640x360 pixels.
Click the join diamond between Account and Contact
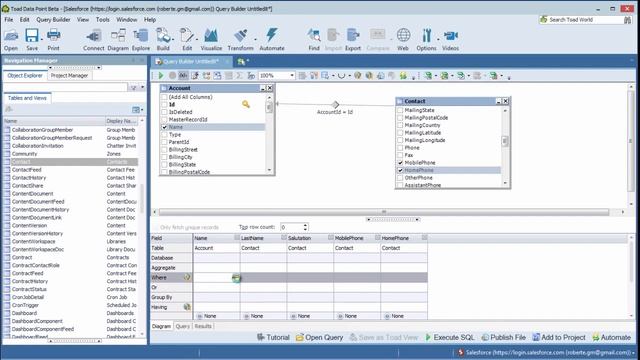point(335,104)
